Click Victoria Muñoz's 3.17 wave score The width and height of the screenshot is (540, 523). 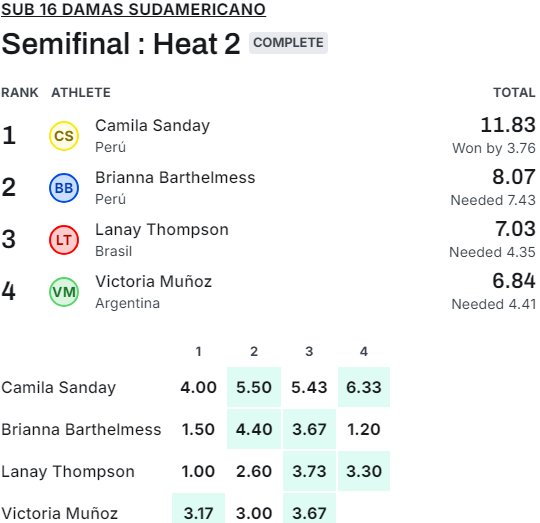[x=198, y=510]
